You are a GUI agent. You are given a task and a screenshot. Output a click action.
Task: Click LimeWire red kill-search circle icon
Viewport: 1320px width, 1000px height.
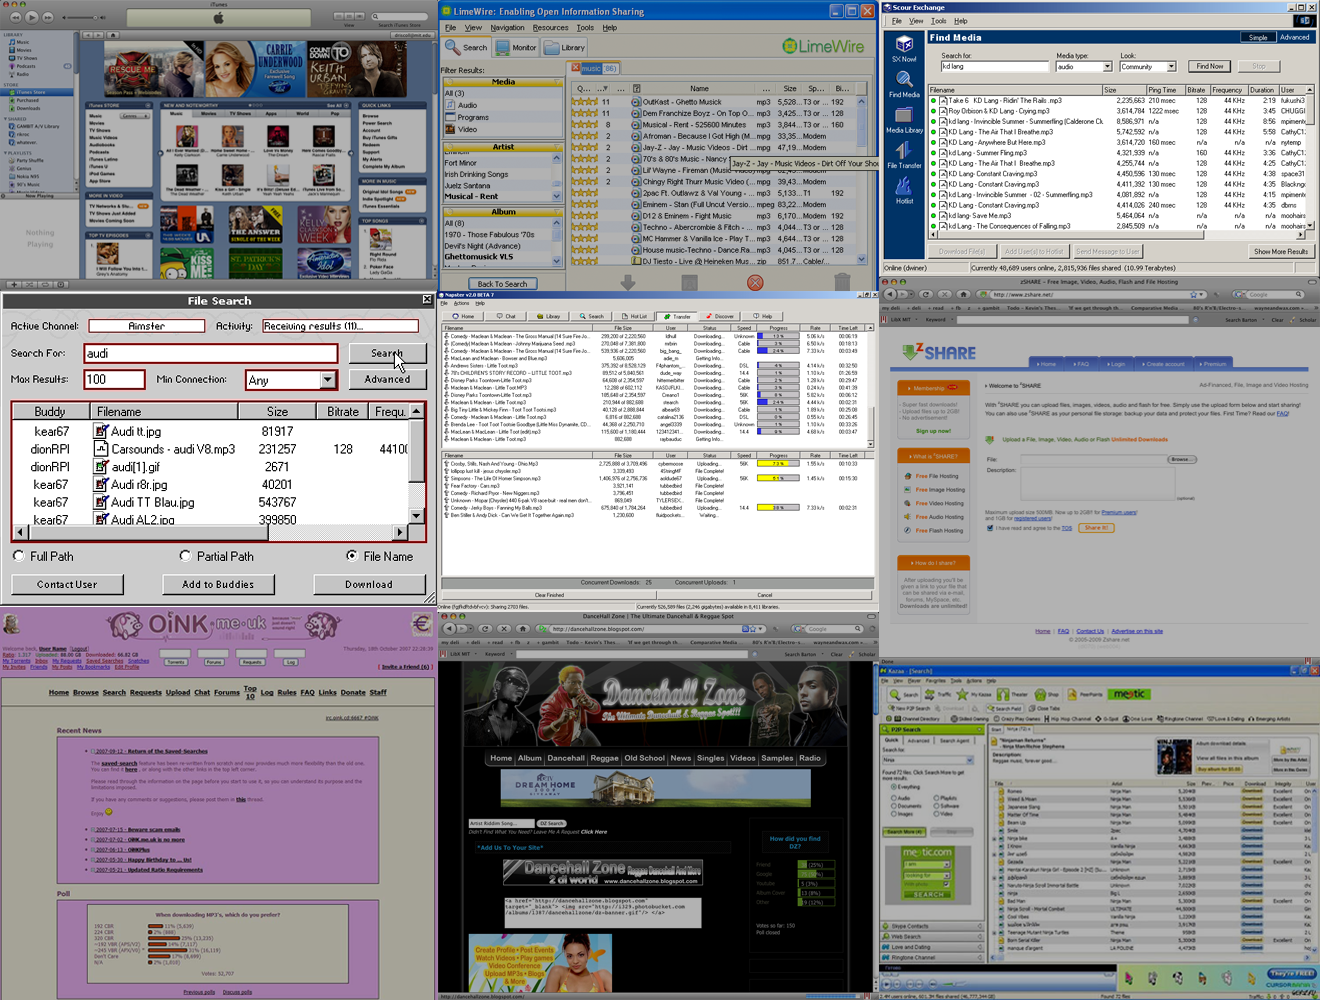coord(755,283)
